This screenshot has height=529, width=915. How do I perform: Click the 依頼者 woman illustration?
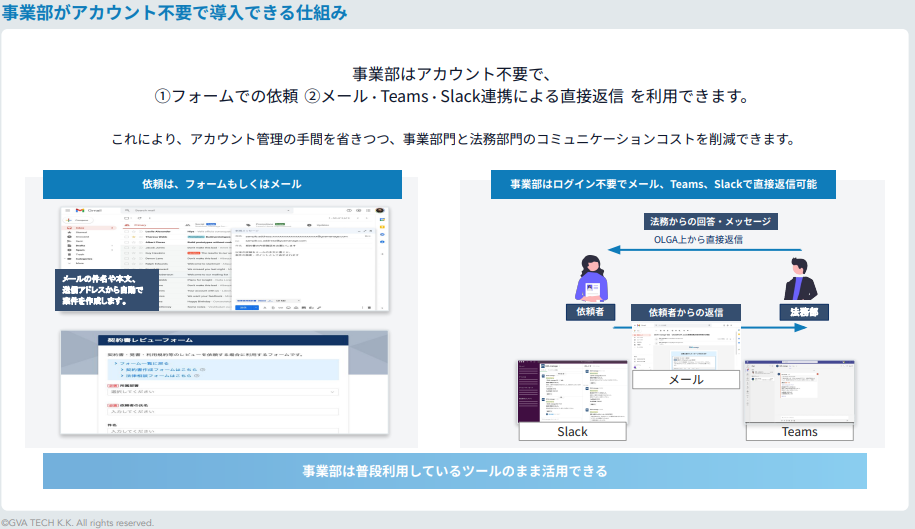pos(592,279)
